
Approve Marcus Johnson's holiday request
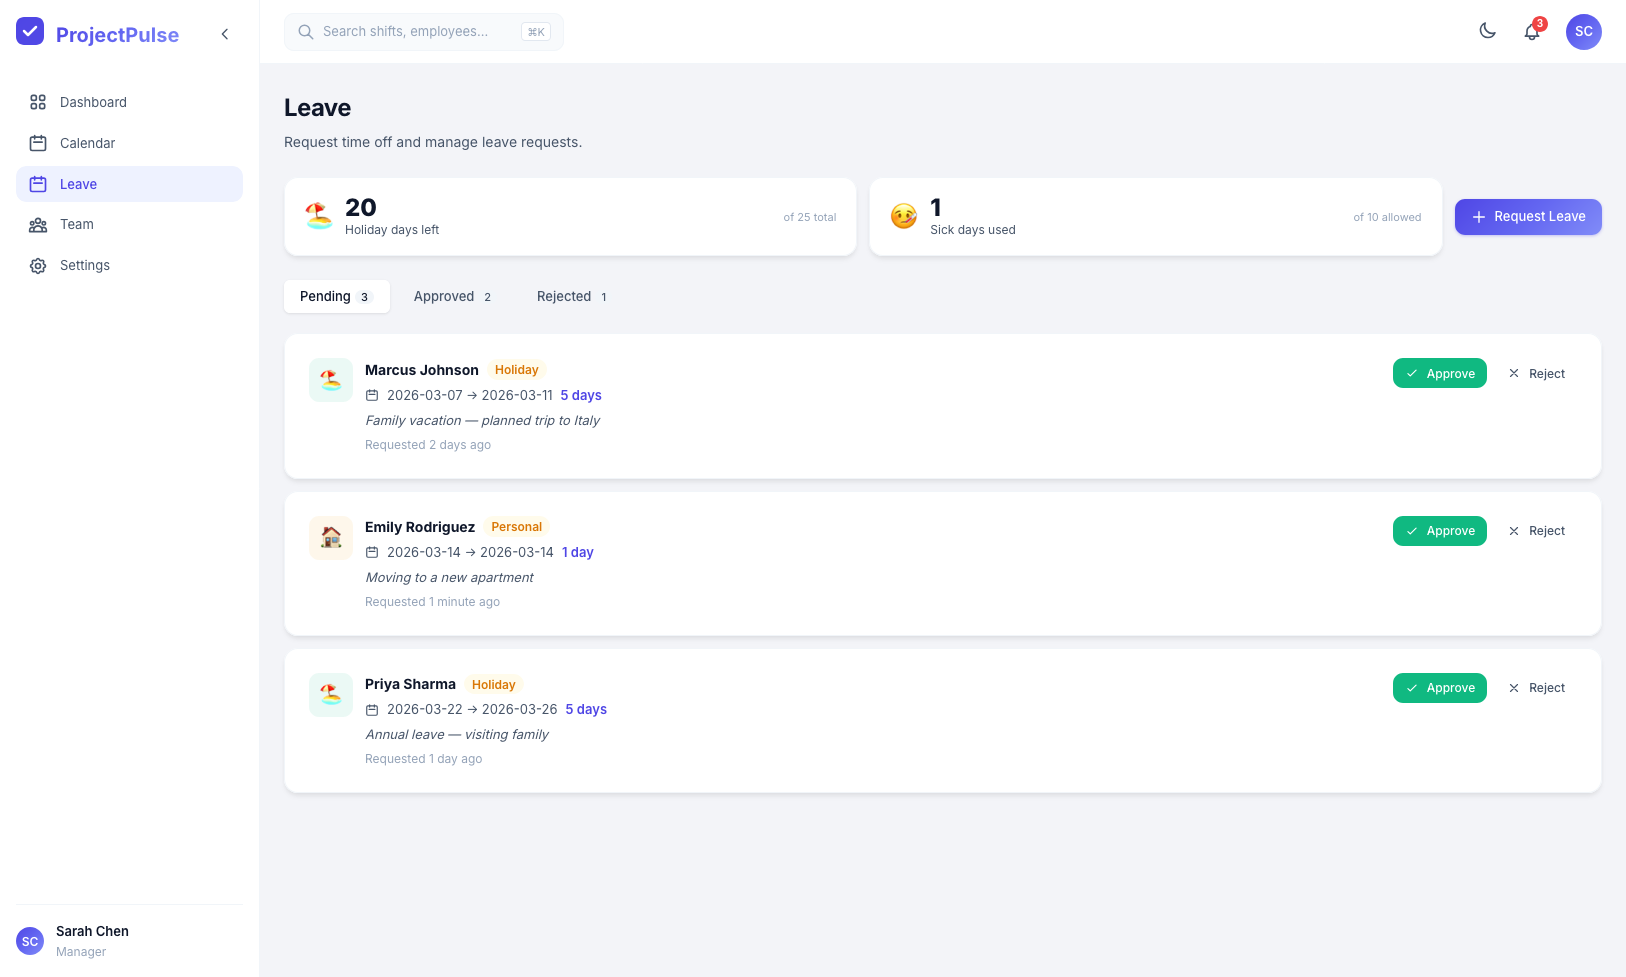pyautogui.click(x=1439, y=374)
